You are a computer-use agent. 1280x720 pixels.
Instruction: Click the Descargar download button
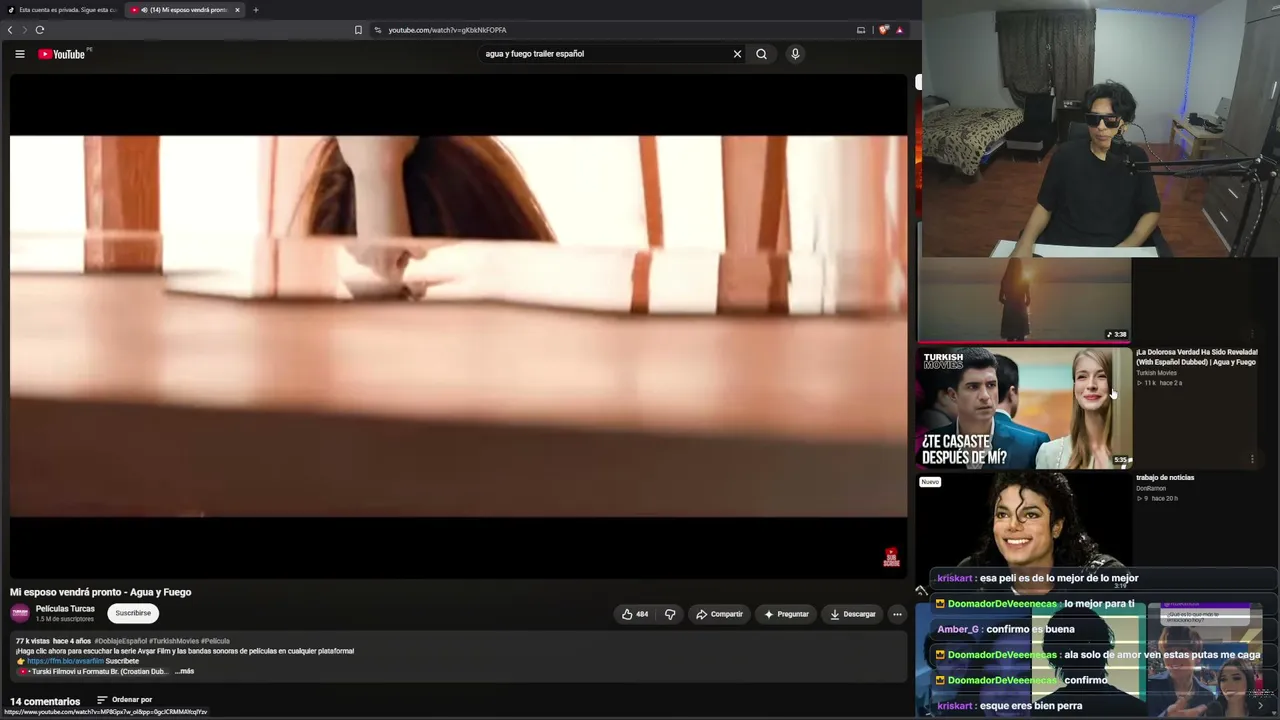(853, 614)
